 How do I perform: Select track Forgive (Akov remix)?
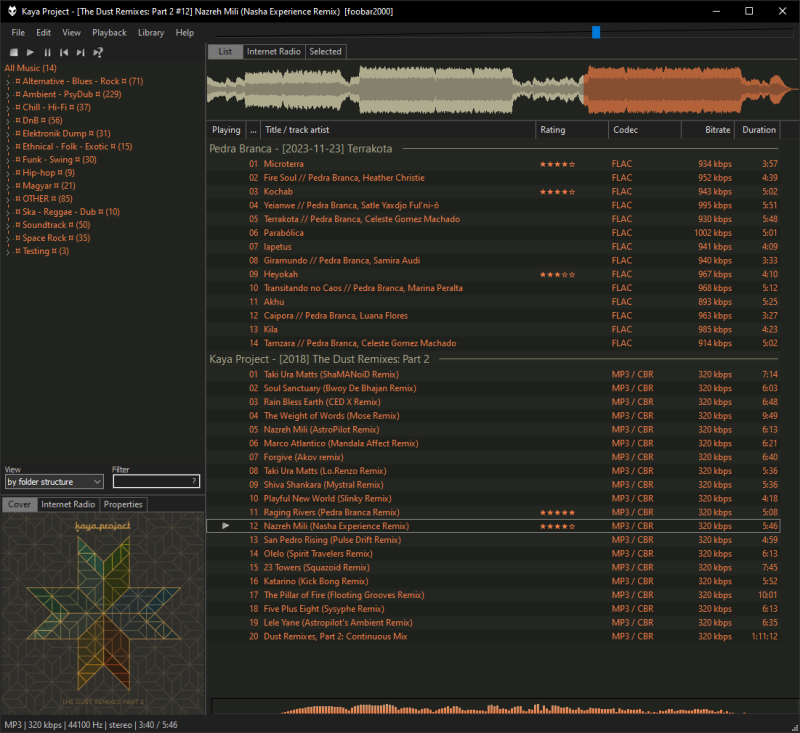pyautogui.click(x=493, y=457)
